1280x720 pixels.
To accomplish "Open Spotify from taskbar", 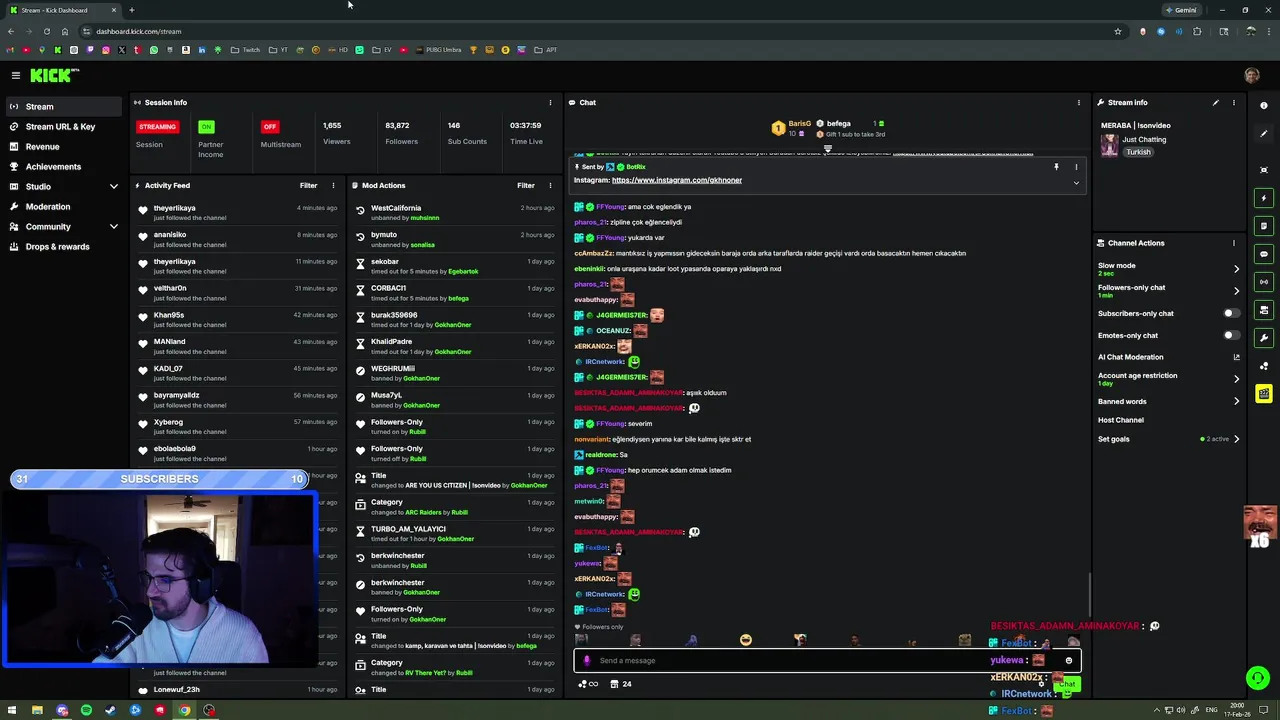I will pyautogui.click(x=86, y=710).
